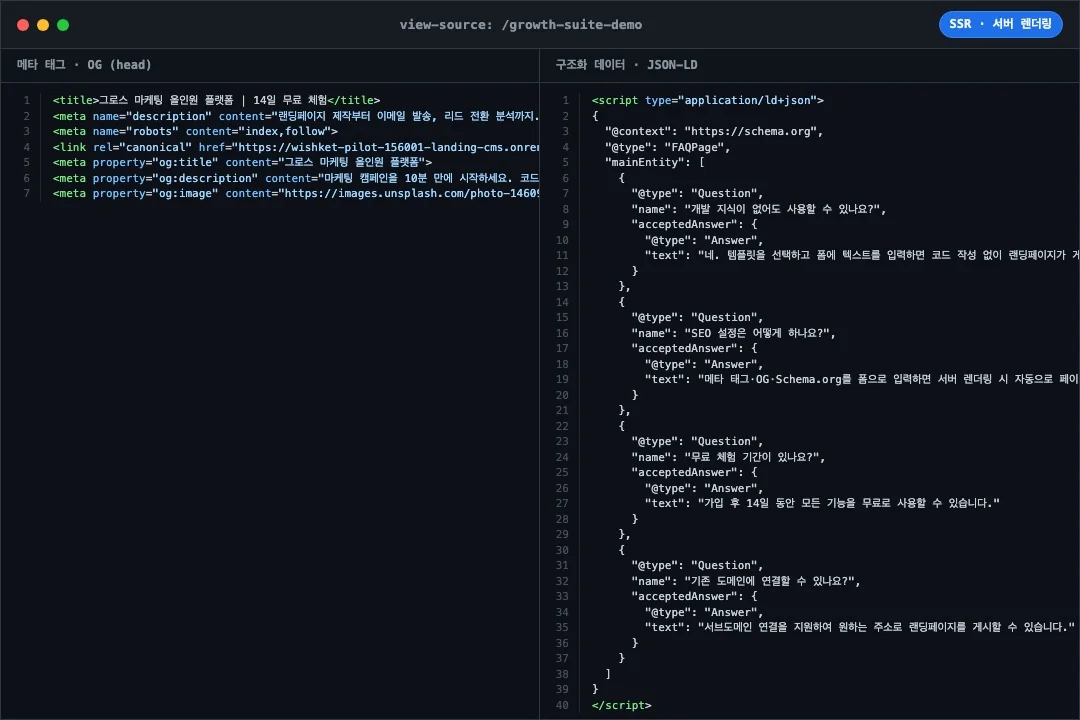Image resolution: width=1080 pixels, height=720 pixels.
Task: Click the meta property="og:description" line
Action: coord(295,178)
